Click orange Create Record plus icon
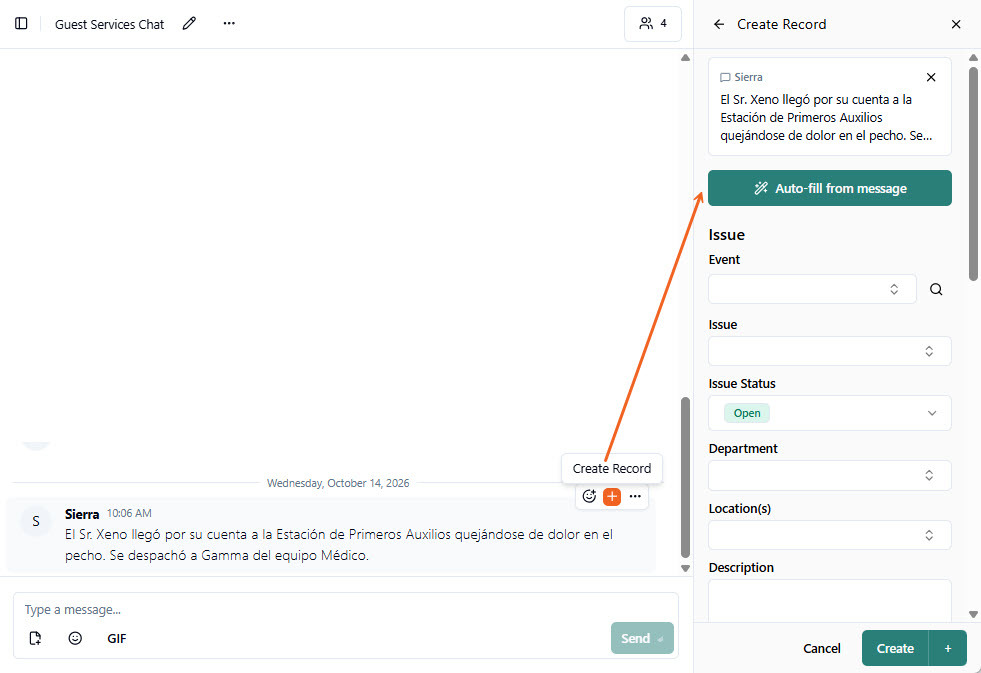Screen dimensions: 981x673 pyautogui.click(x=612, y=497)
